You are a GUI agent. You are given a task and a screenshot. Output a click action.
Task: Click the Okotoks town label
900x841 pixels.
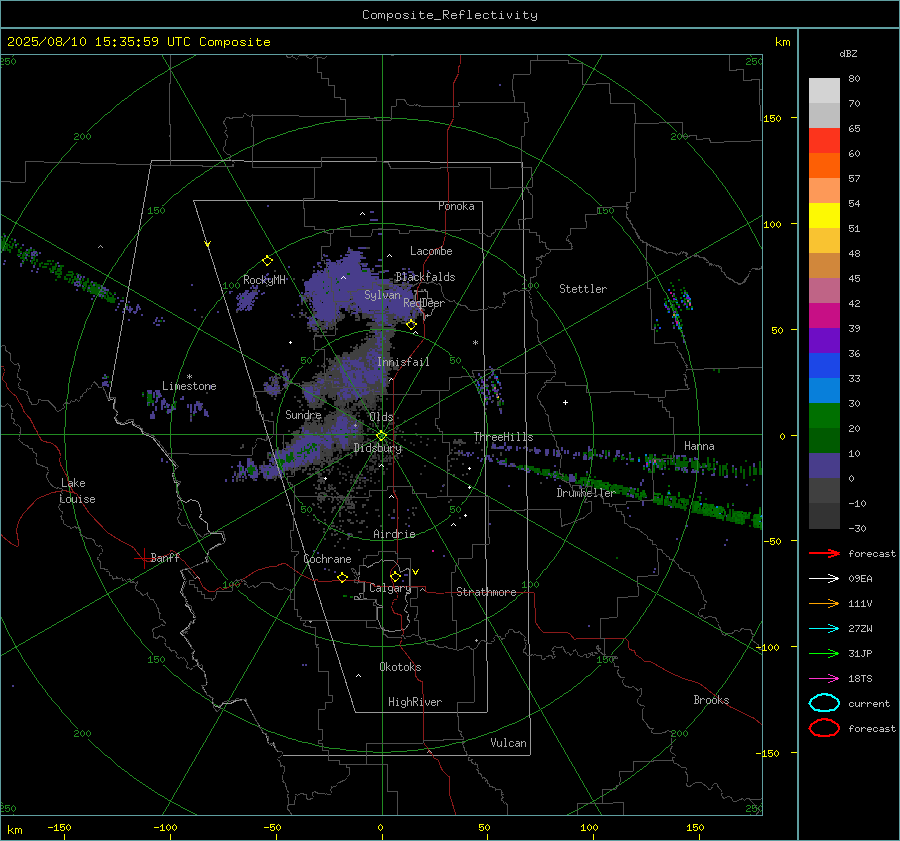[400, 667]
